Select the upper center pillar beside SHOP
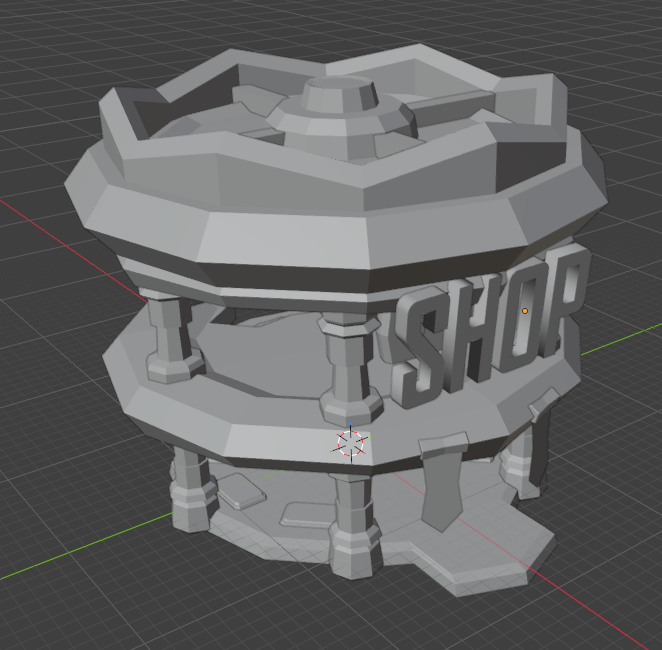This screenshot has height=650, width=662. coord(350,369)
